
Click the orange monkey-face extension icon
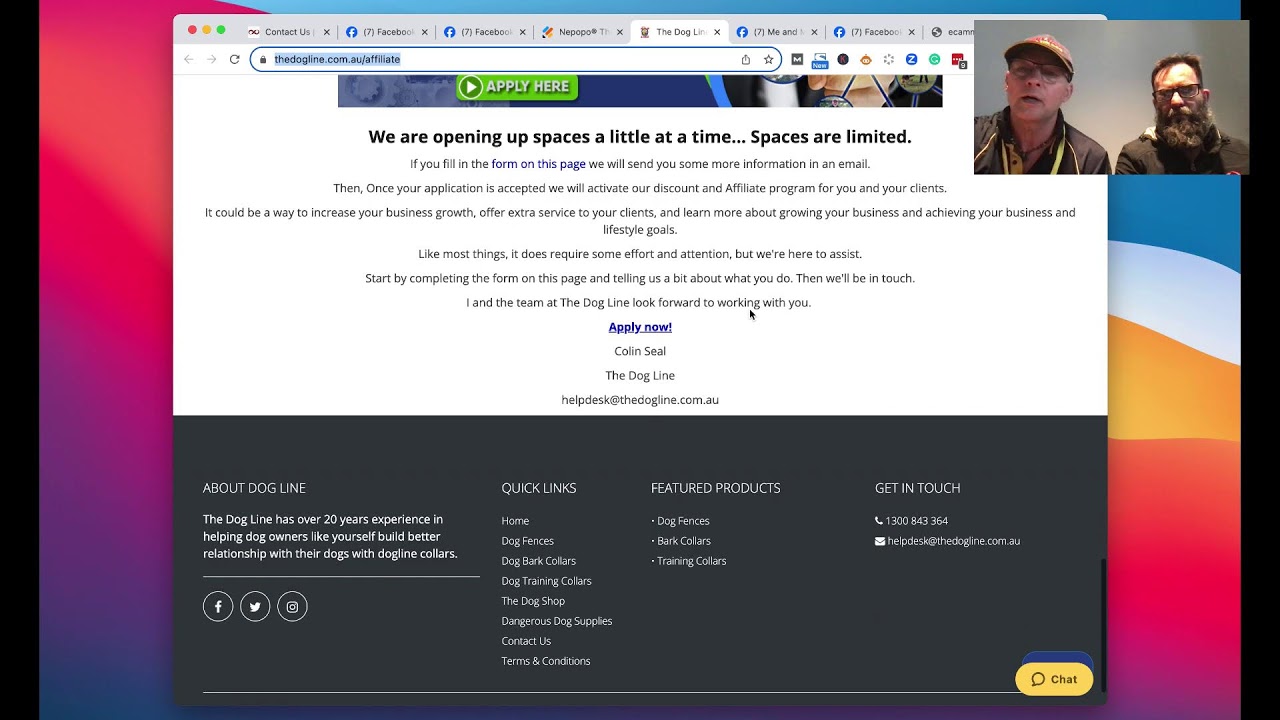[866, 59]
